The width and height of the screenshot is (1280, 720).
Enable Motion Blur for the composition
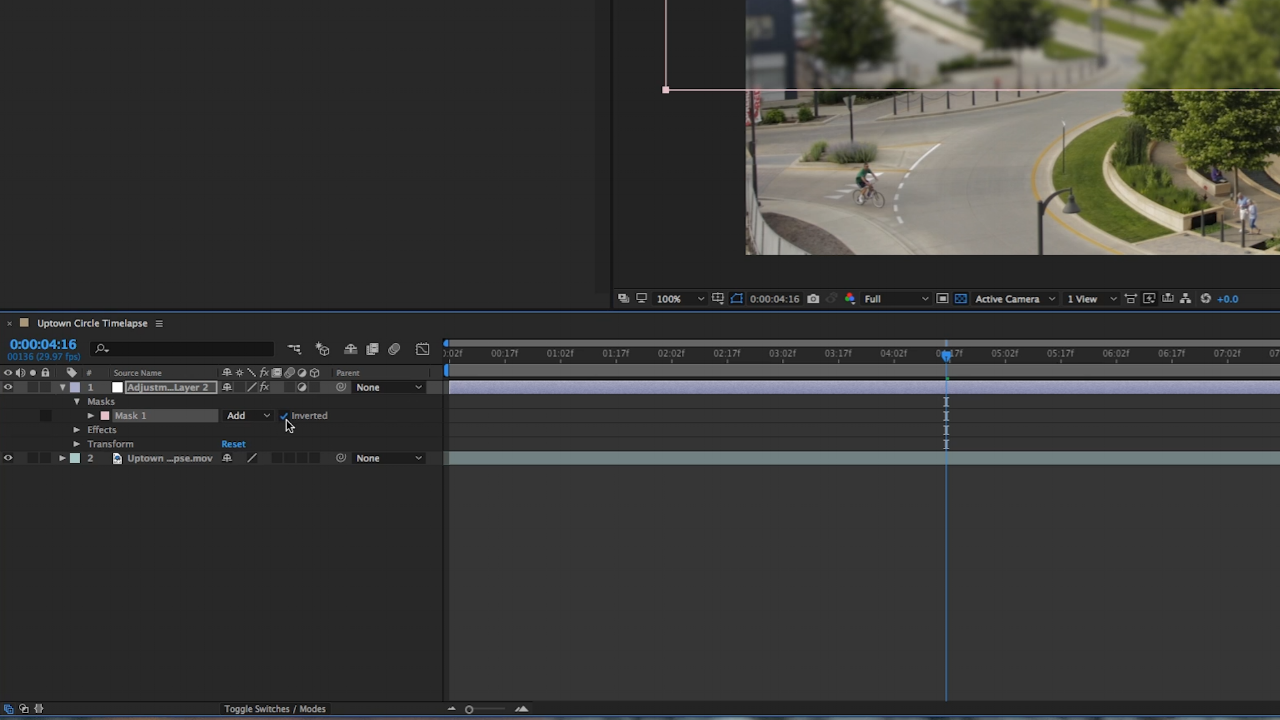point(394,349)
